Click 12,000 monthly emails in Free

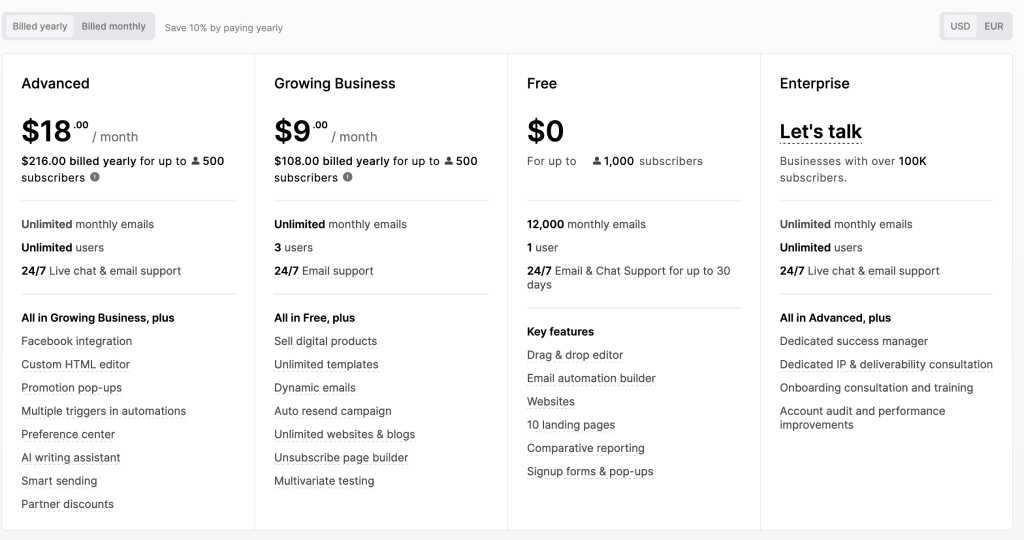(586, 224)
